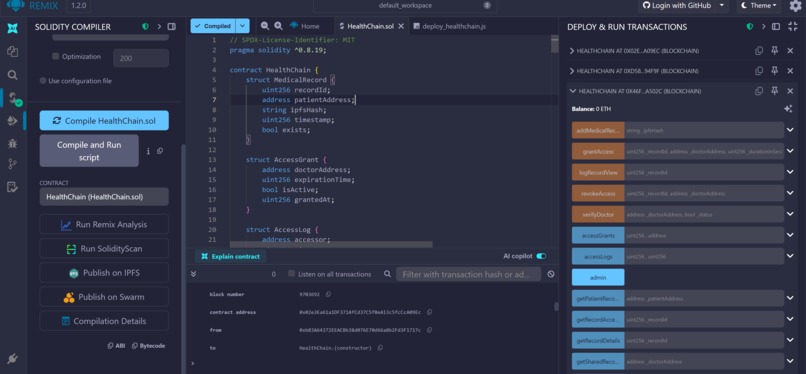Image resolution: width=806 pixels, height=374 pixels.
Task: Click Compile HealthChain.sol button
Action: [104, 121]
